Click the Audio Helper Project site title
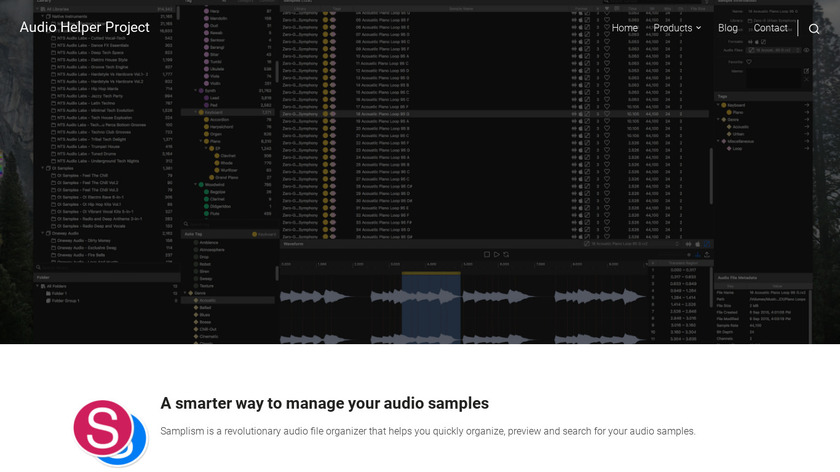The image size is (840, 472). (85, 27)
